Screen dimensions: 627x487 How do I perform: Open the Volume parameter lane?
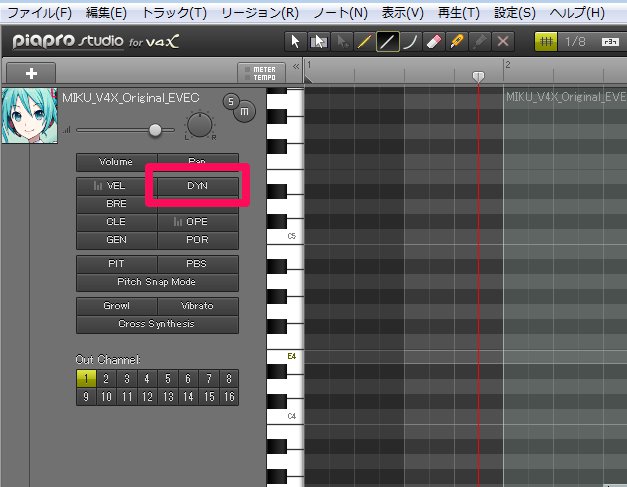point(116,162)
